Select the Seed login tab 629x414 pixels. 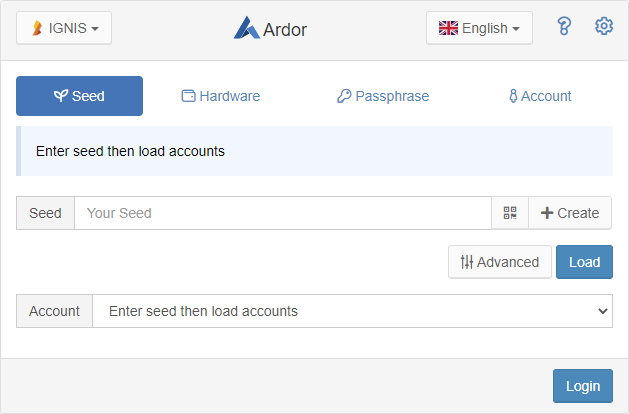[x=79, y=96]
